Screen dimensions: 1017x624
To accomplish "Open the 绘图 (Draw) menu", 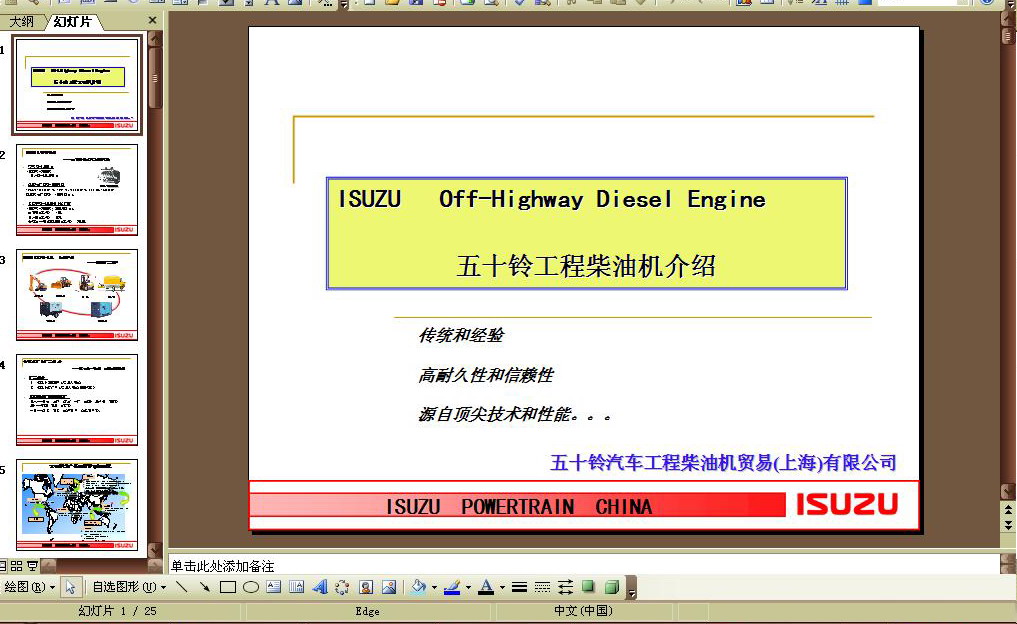I will [29, 587].
